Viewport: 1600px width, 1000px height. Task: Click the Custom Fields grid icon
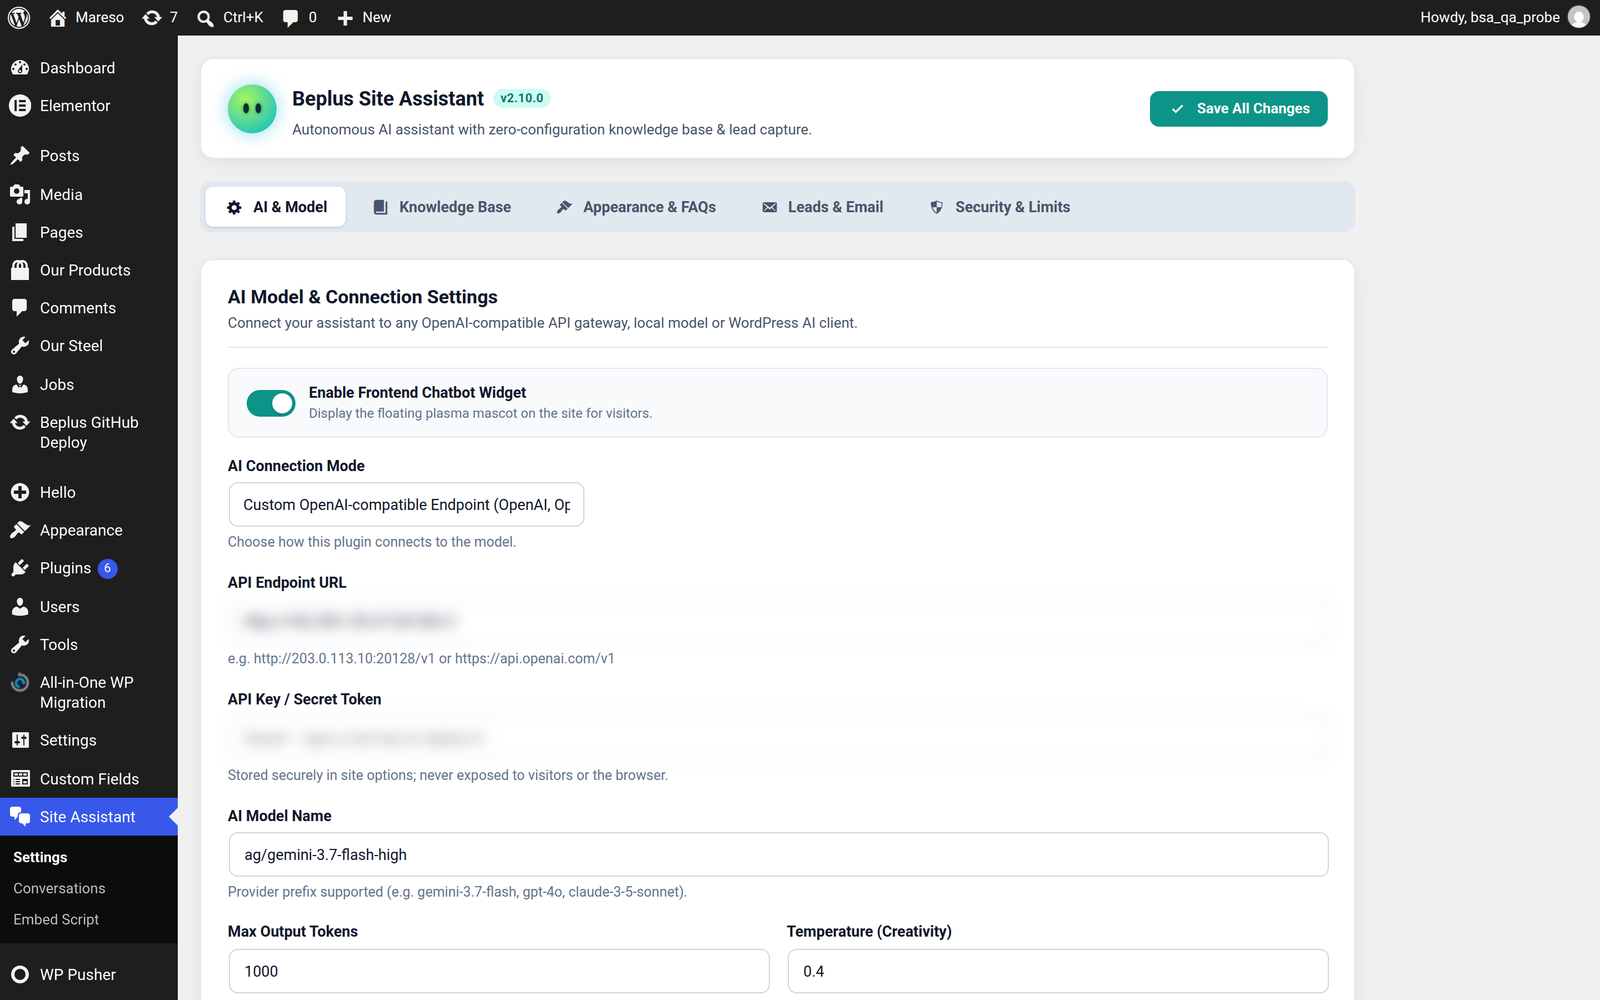[20, 779]
